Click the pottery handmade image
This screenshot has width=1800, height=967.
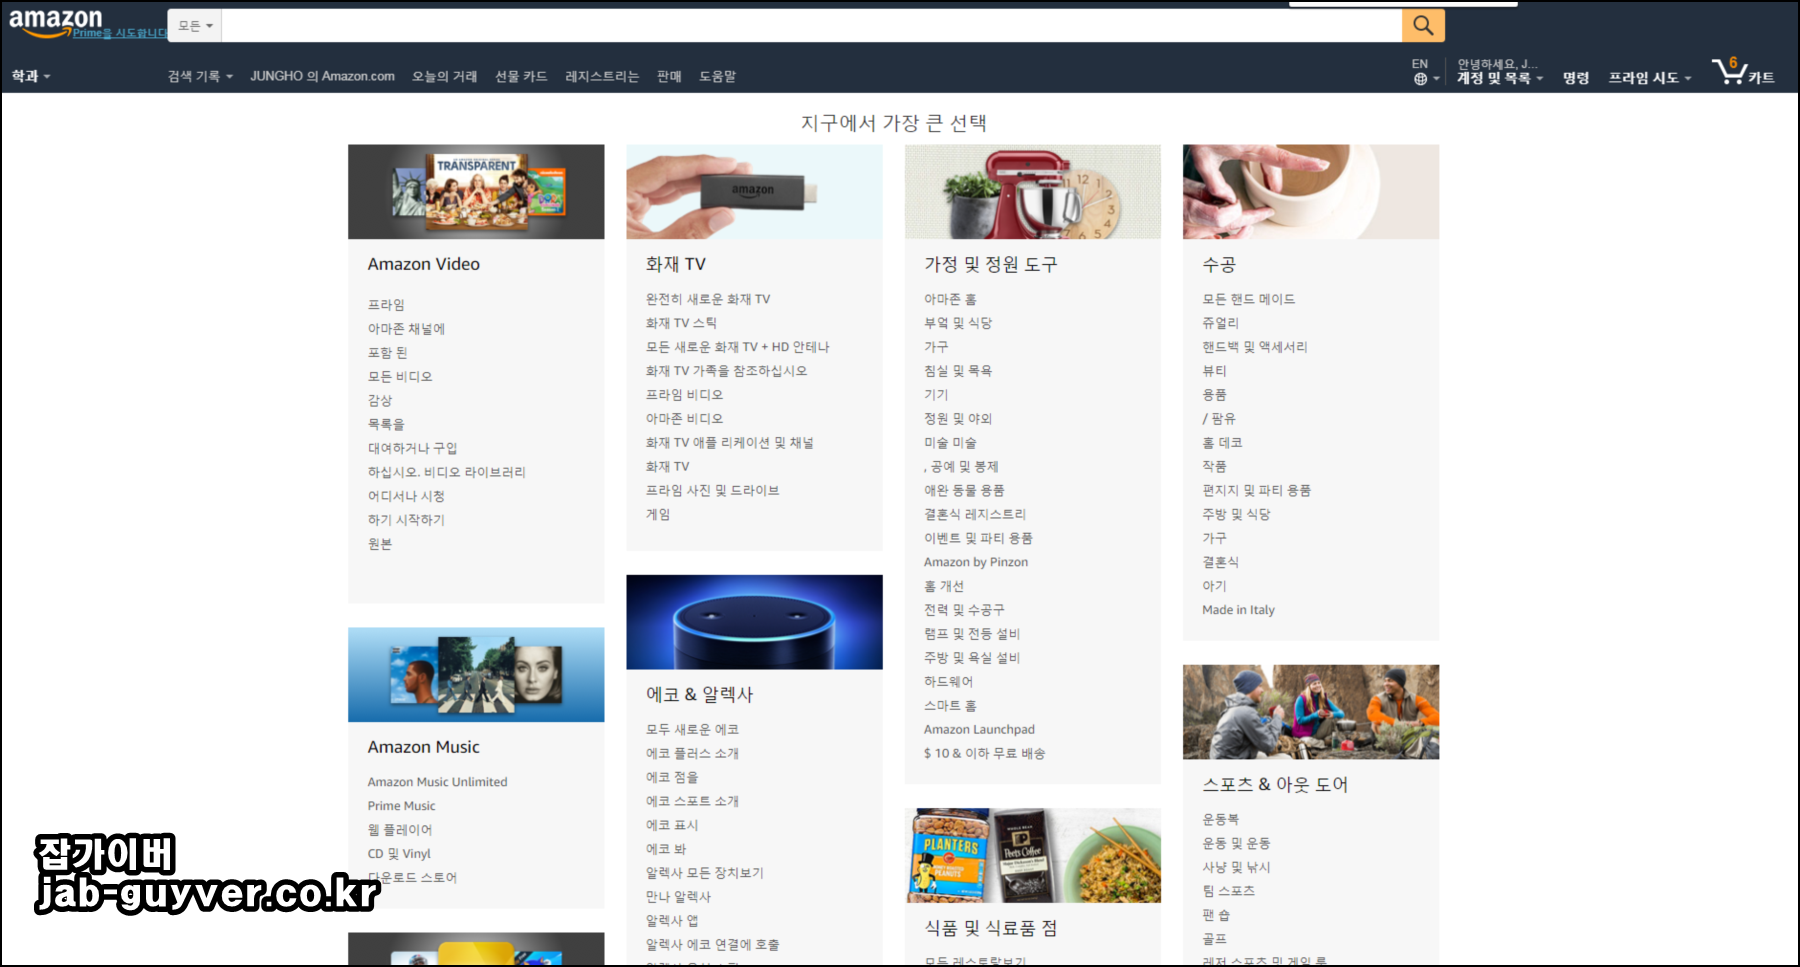(x=1311, y=191)
